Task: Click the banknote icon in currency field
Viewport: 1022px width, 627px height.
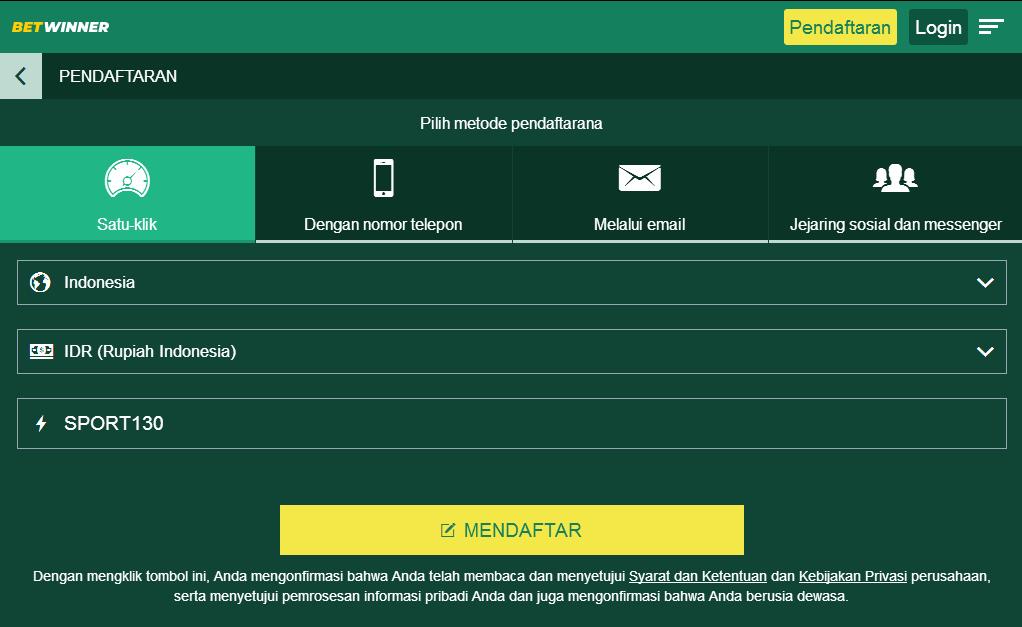Action: (41, 351)
